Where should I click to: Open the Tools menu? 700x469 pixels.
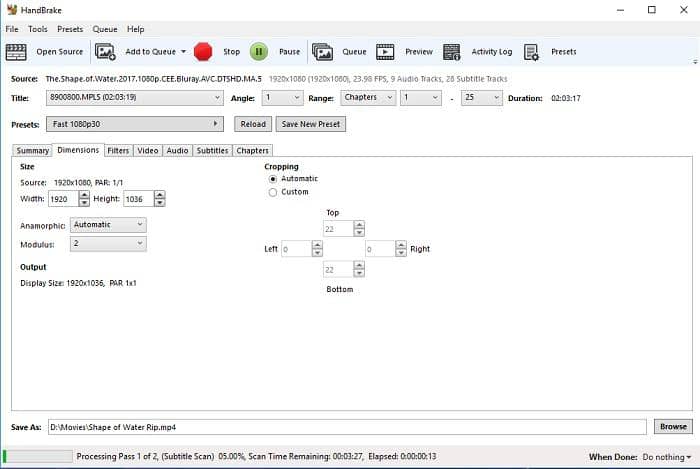[38, 29]
